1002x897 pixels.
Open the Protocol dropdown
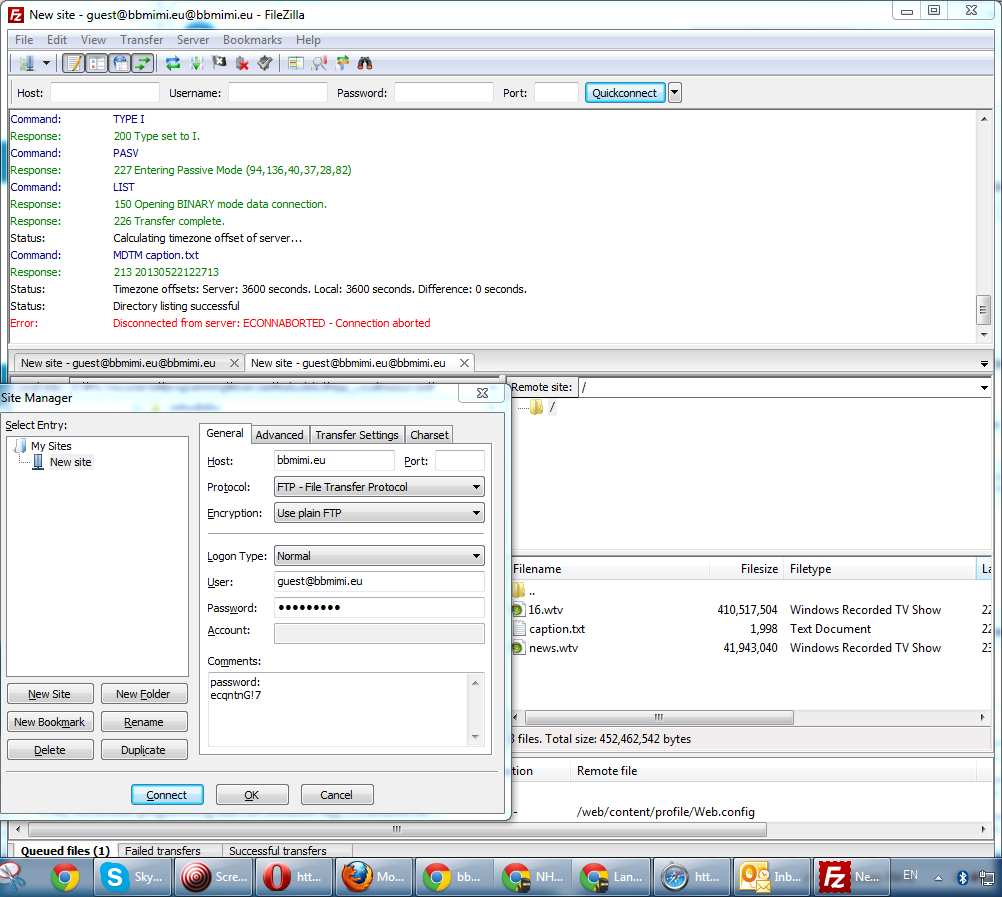[379, 487]
